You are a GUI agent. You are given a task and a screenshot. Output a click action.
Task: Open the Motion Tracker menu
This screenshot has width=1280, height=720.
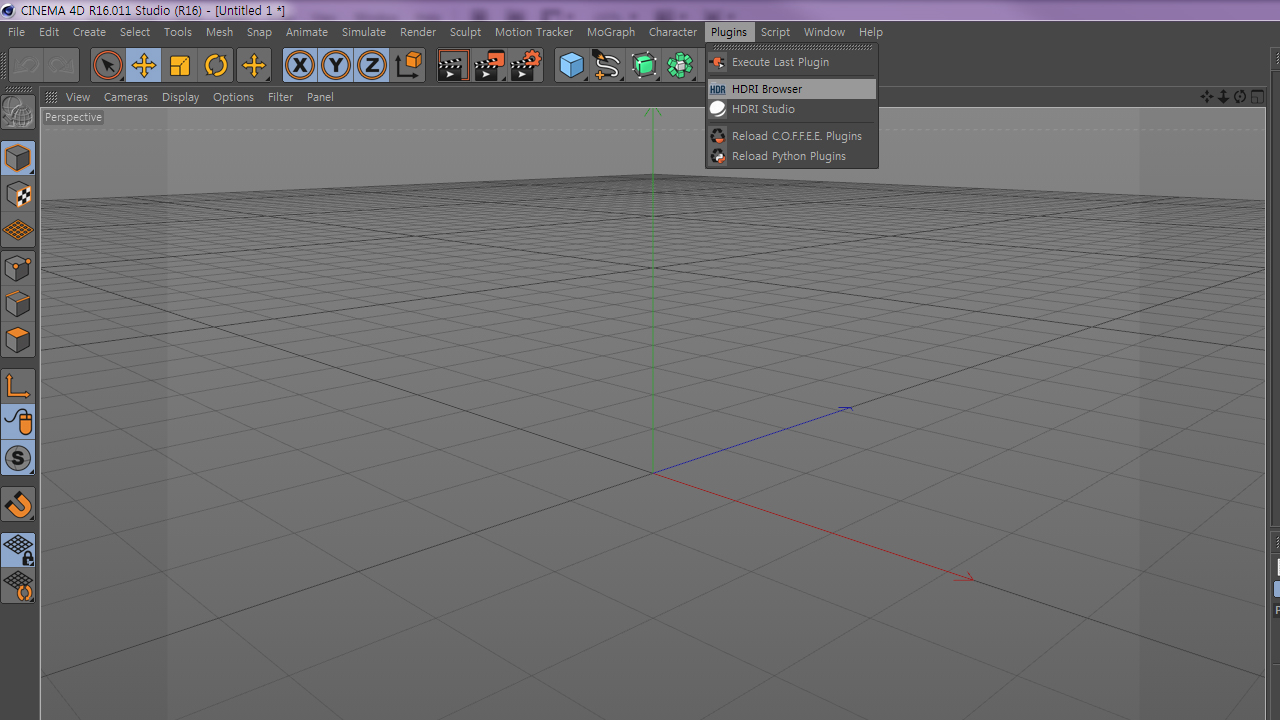point(534,32)
